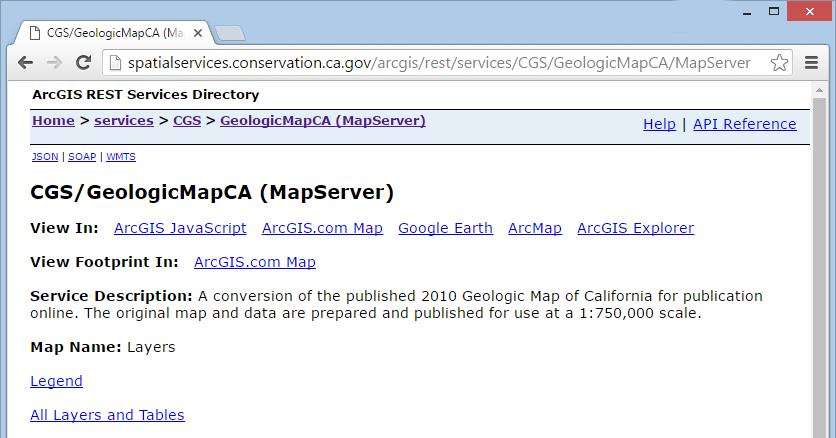Open the Chrome hamburger menu
Viewport: 836px width, 438px height.
pyautogui.click(x=811, y=63)
